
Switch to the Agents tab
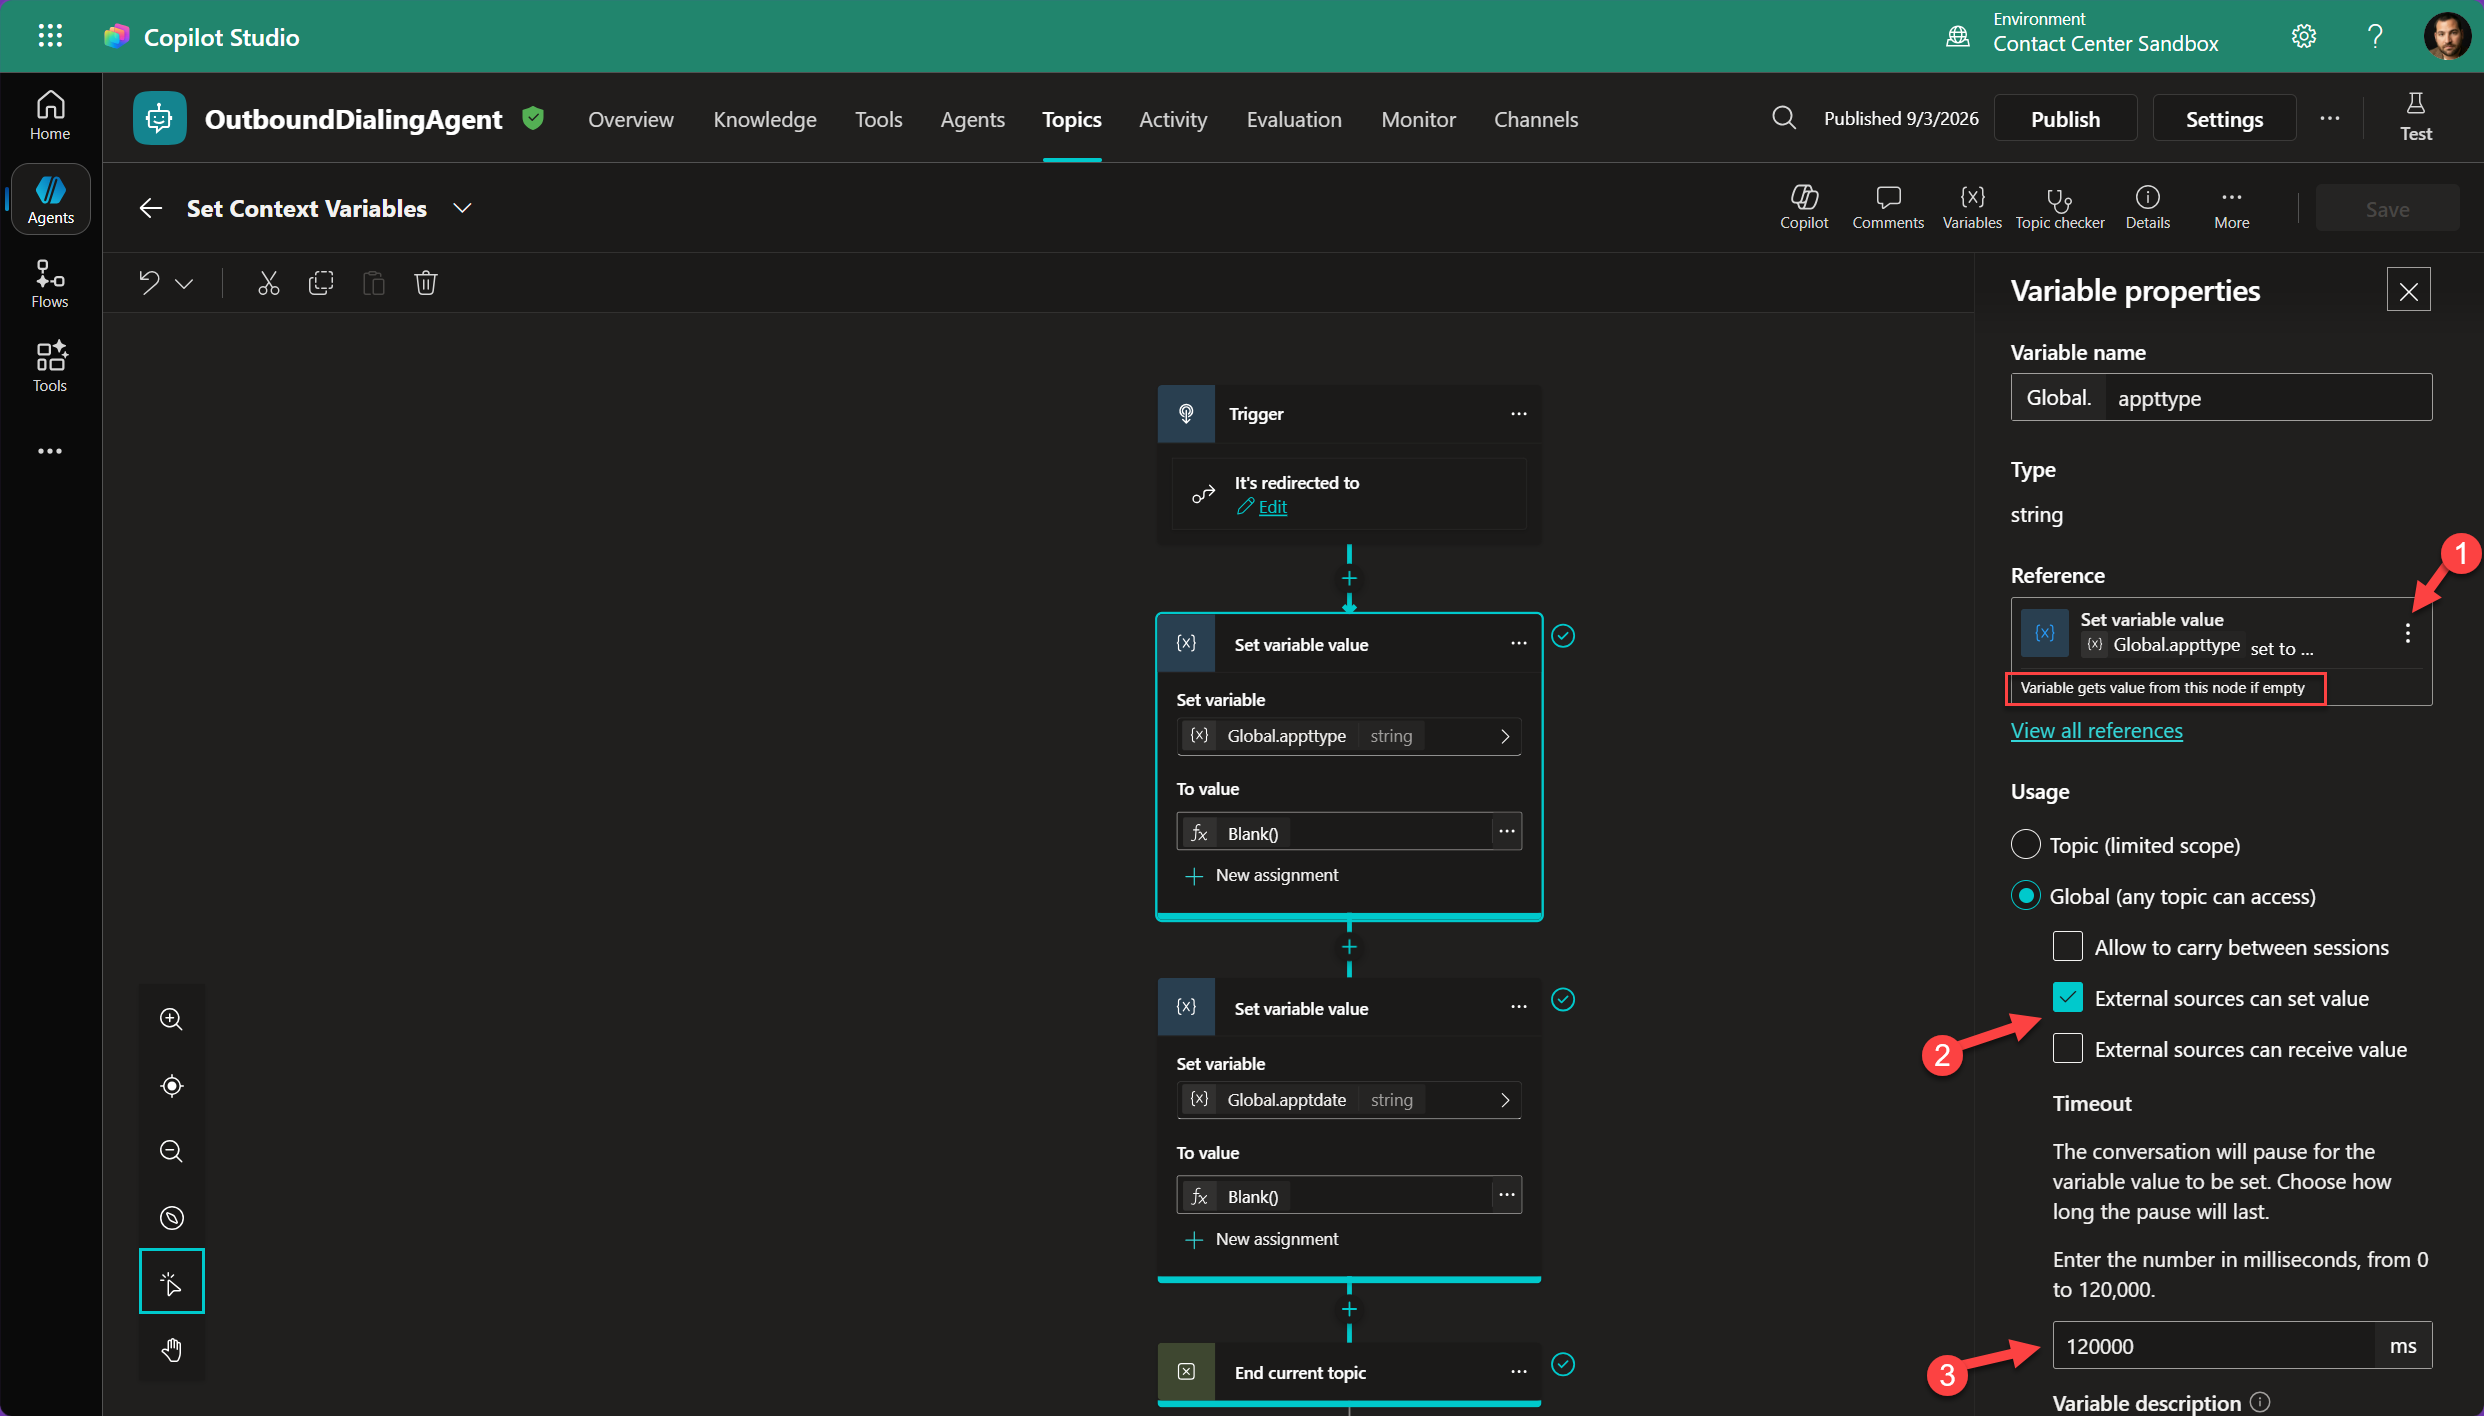tap(972, 119)
